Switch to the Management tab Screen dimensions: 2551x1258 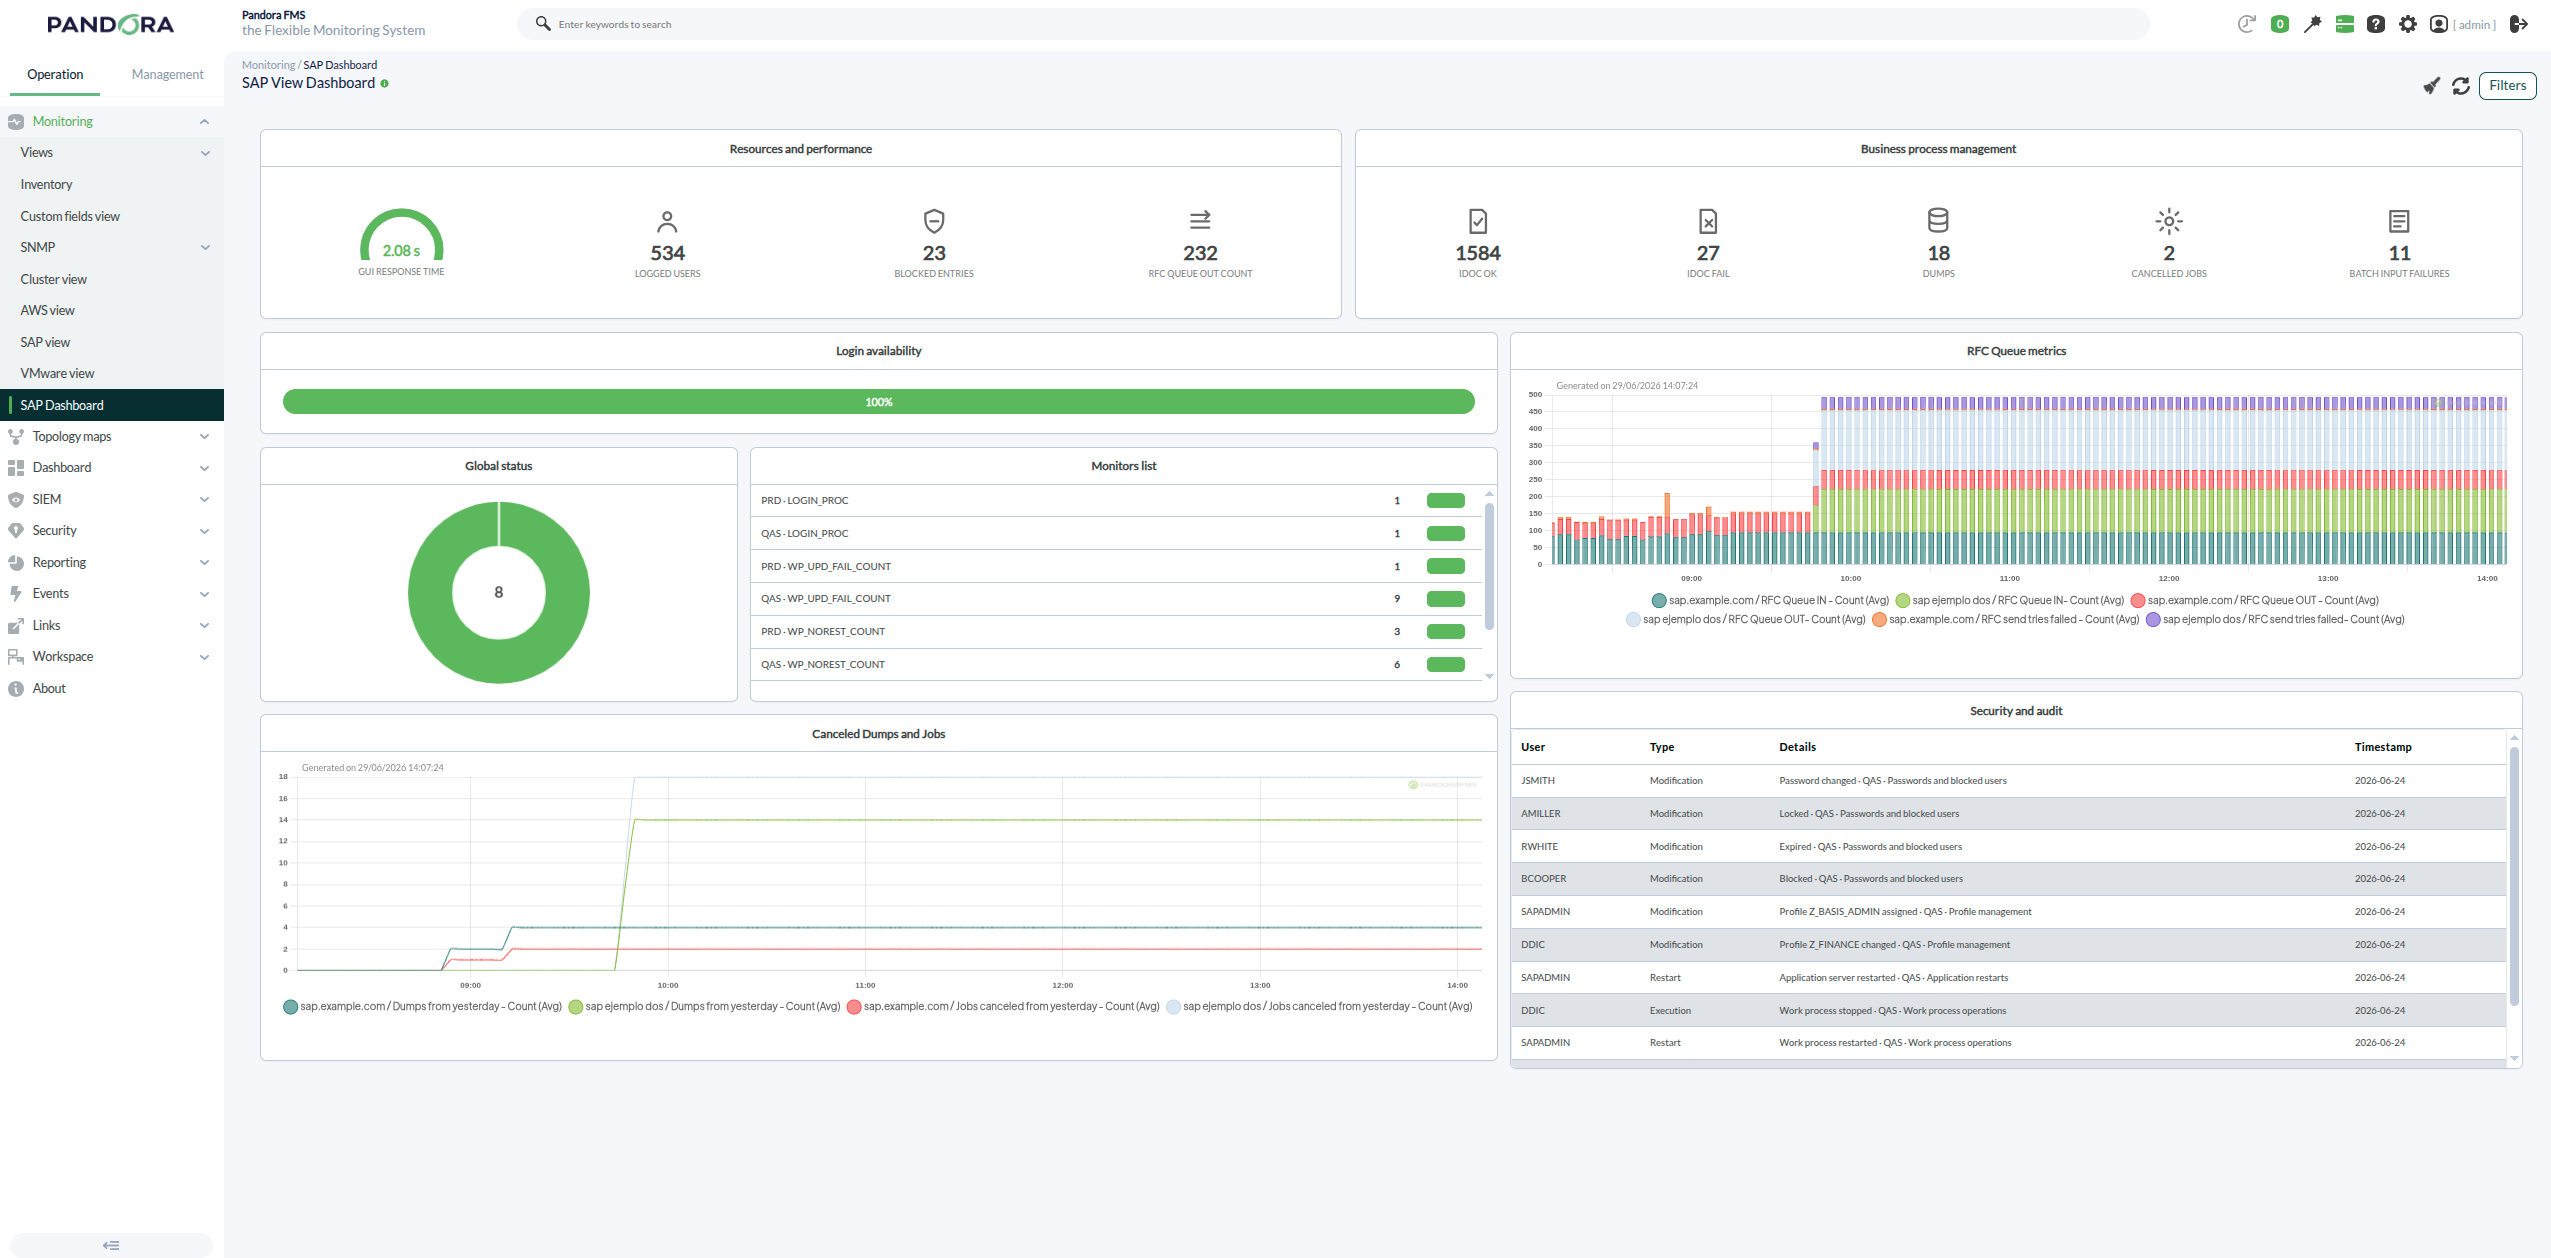(x=167, y=74)
